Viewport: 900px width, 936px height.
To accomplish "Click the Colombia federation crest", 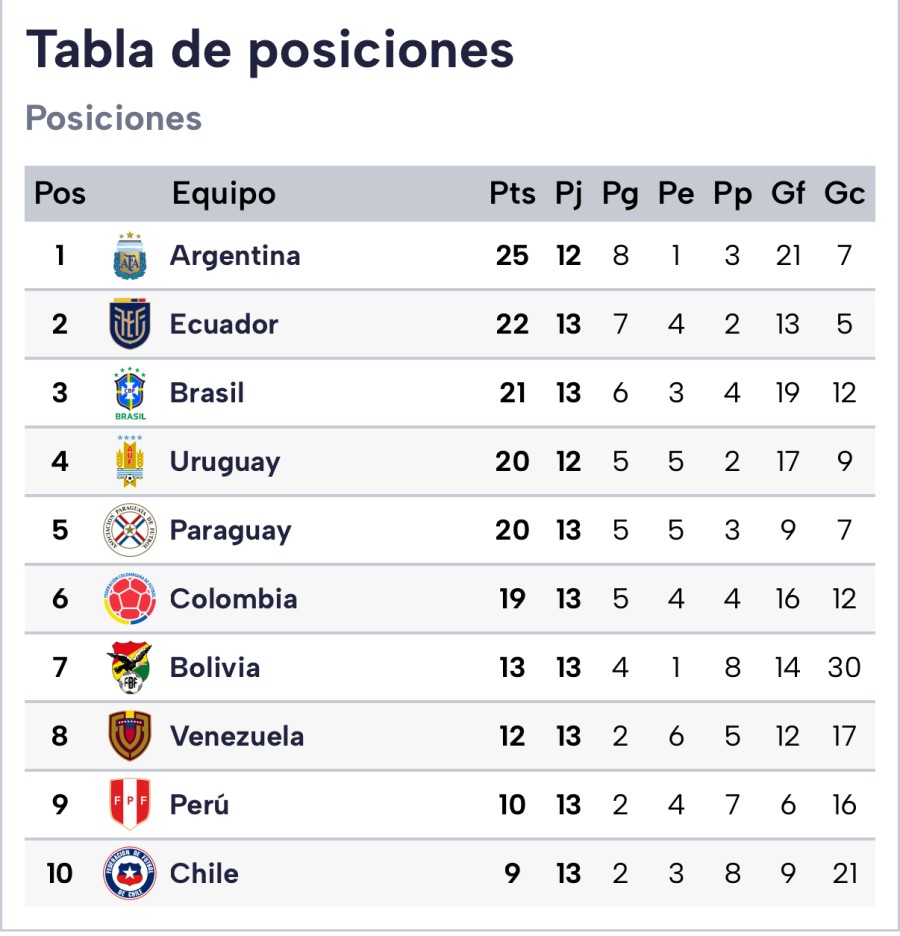I will (130, 599).
